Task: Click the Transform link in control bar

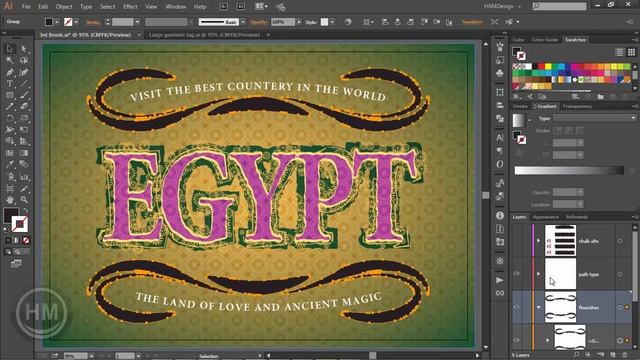Action: coord(472,22)
